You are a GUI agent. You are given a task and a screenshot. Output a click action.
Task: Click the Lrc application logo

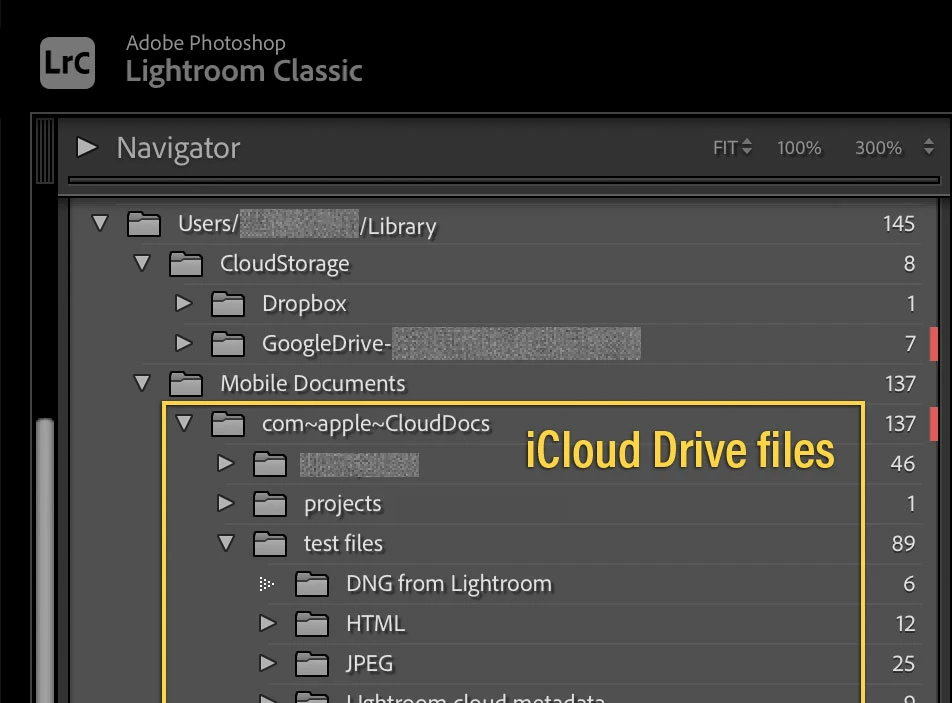click(67, 63)
